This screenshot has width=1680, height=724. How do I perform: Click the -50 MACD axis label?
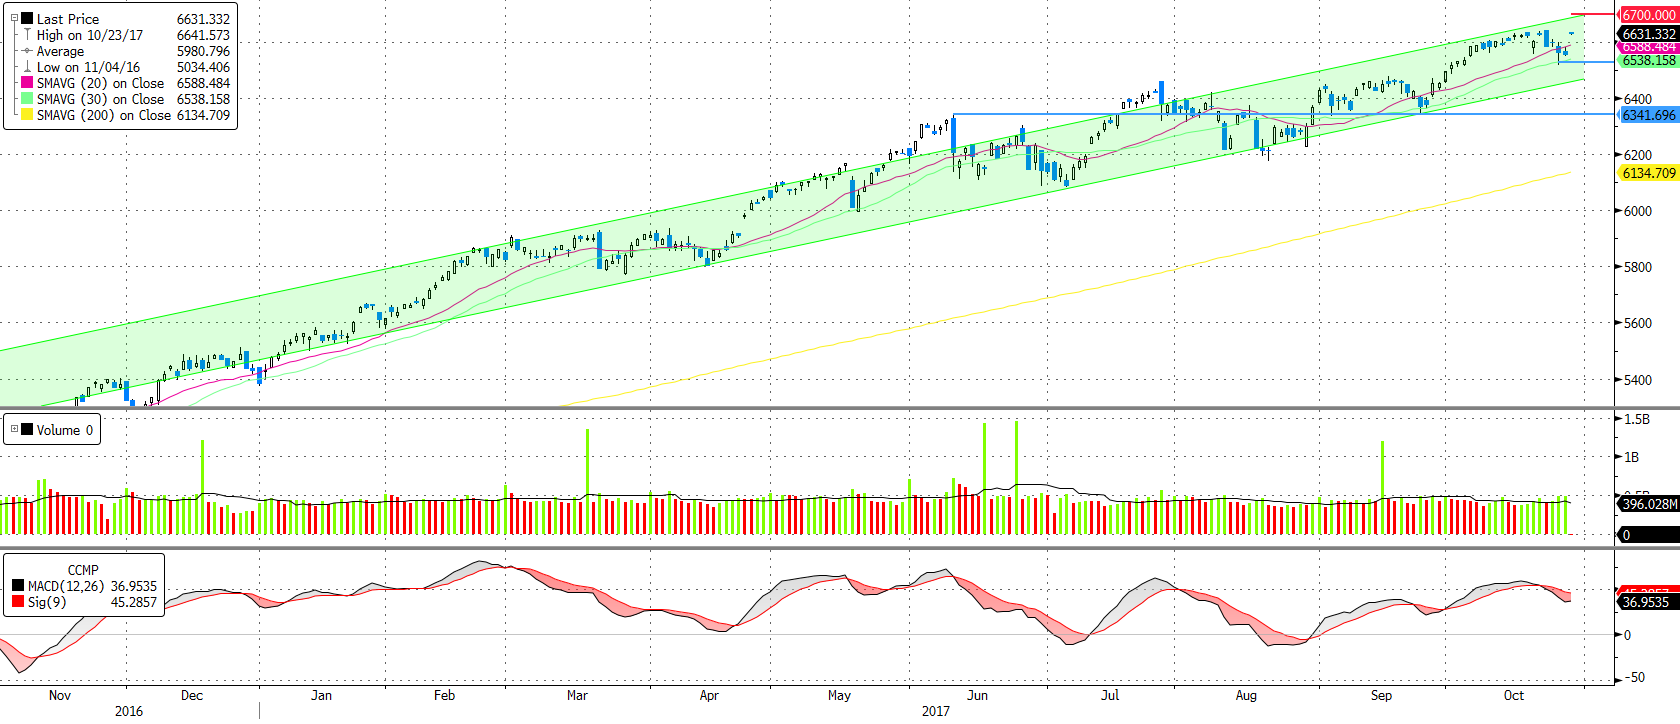(1634, 677)
